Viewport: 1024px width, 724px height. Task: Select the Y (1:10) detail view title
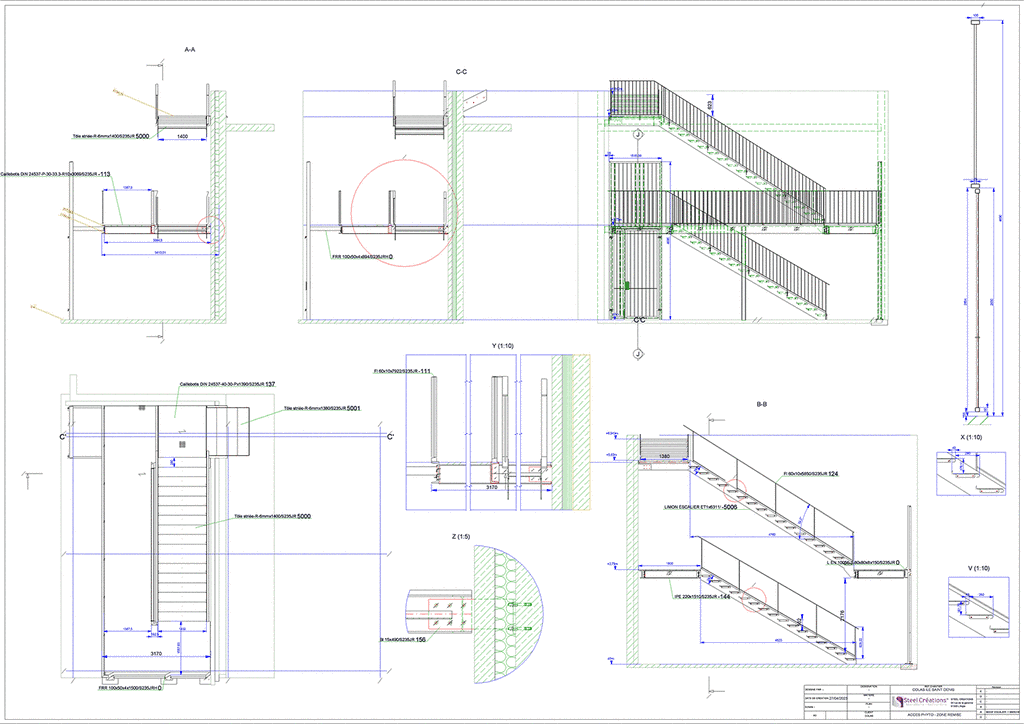(x=500, y=346)
